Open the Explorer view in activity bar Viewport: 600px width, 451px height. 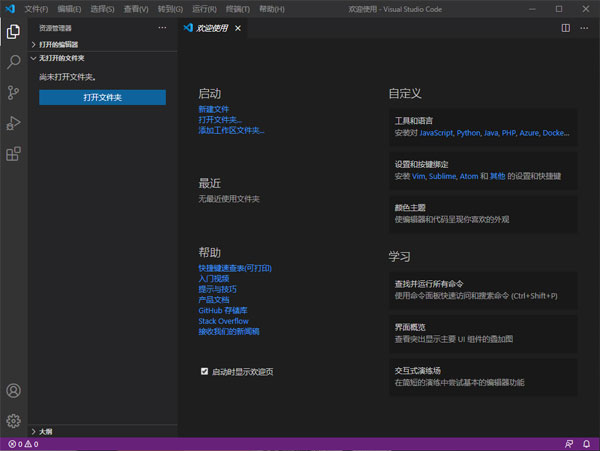coord(13,31)
